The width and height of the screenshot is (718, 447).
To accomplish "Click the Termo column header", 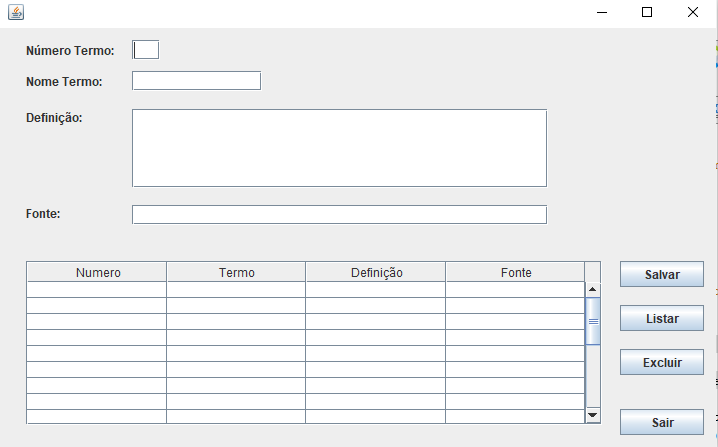I will point(236,273).
